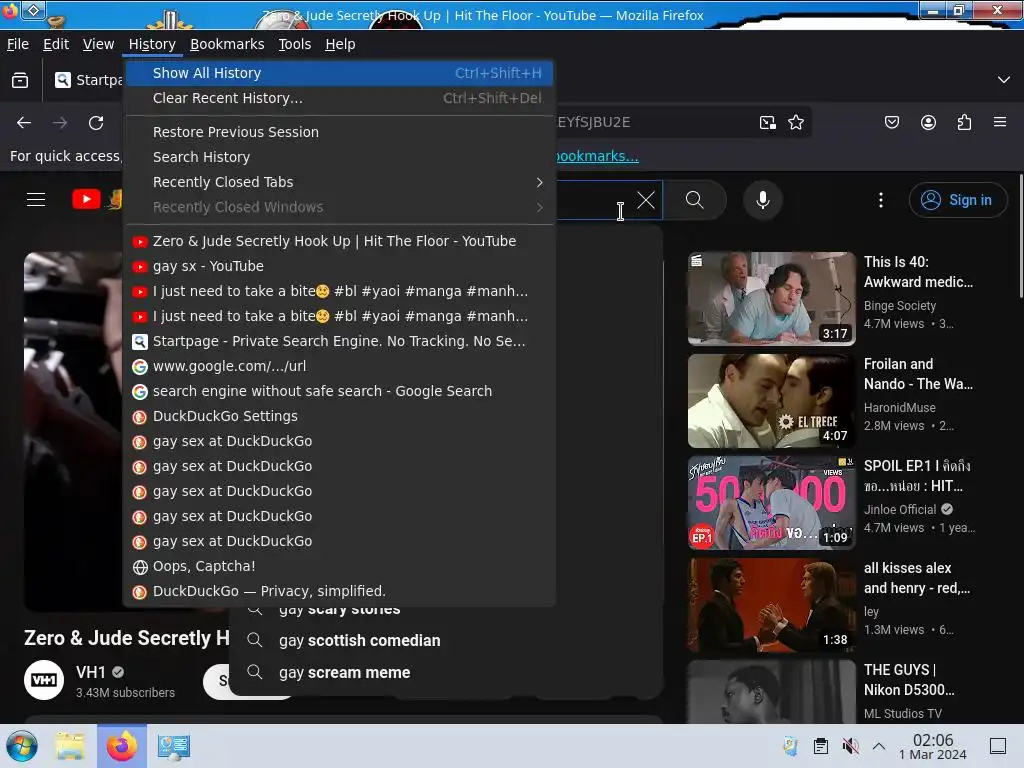
Task: Open the Firefox account icon
Action: 928,122
